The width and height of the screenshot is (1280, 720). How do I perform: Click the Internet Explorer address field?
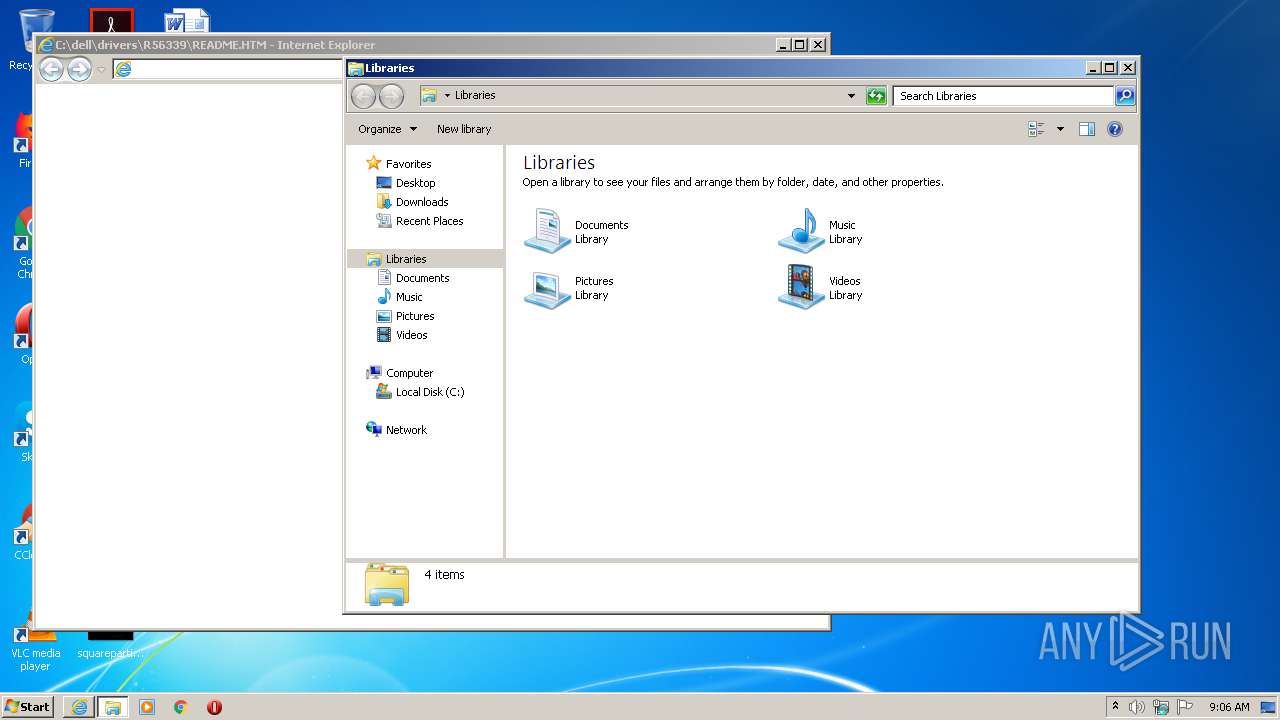click(228, 69)
